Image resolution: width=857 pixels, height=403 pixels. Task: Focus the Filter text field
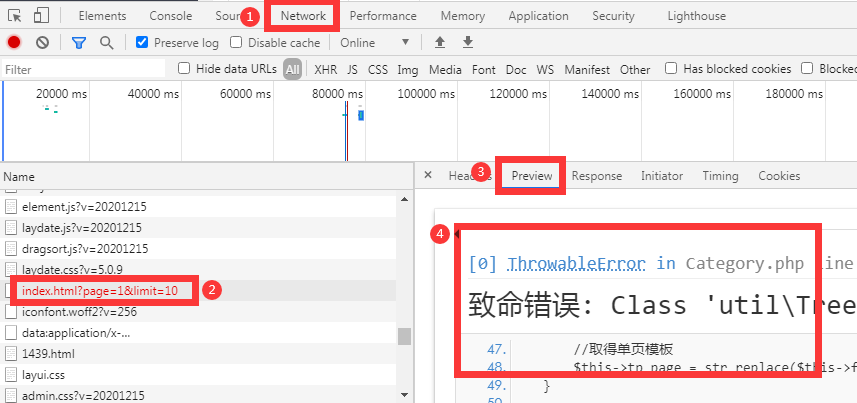pyautogui.click(x=83, y=69)
